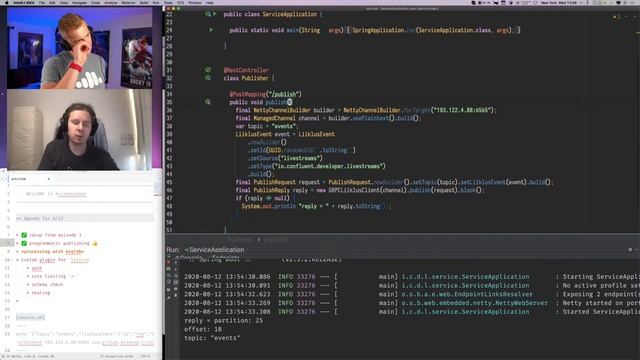Click the "rate limiting" bullet in the notes
This screenshot has width=640, height=360.
[x=49, y=276]
